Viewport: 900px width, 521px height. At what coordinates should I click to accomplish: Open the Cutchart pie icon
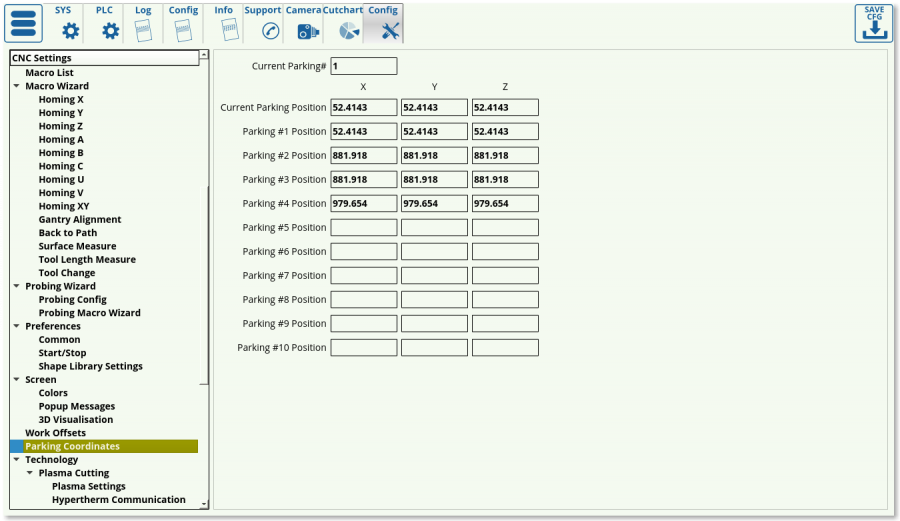[x=348, y=31]
